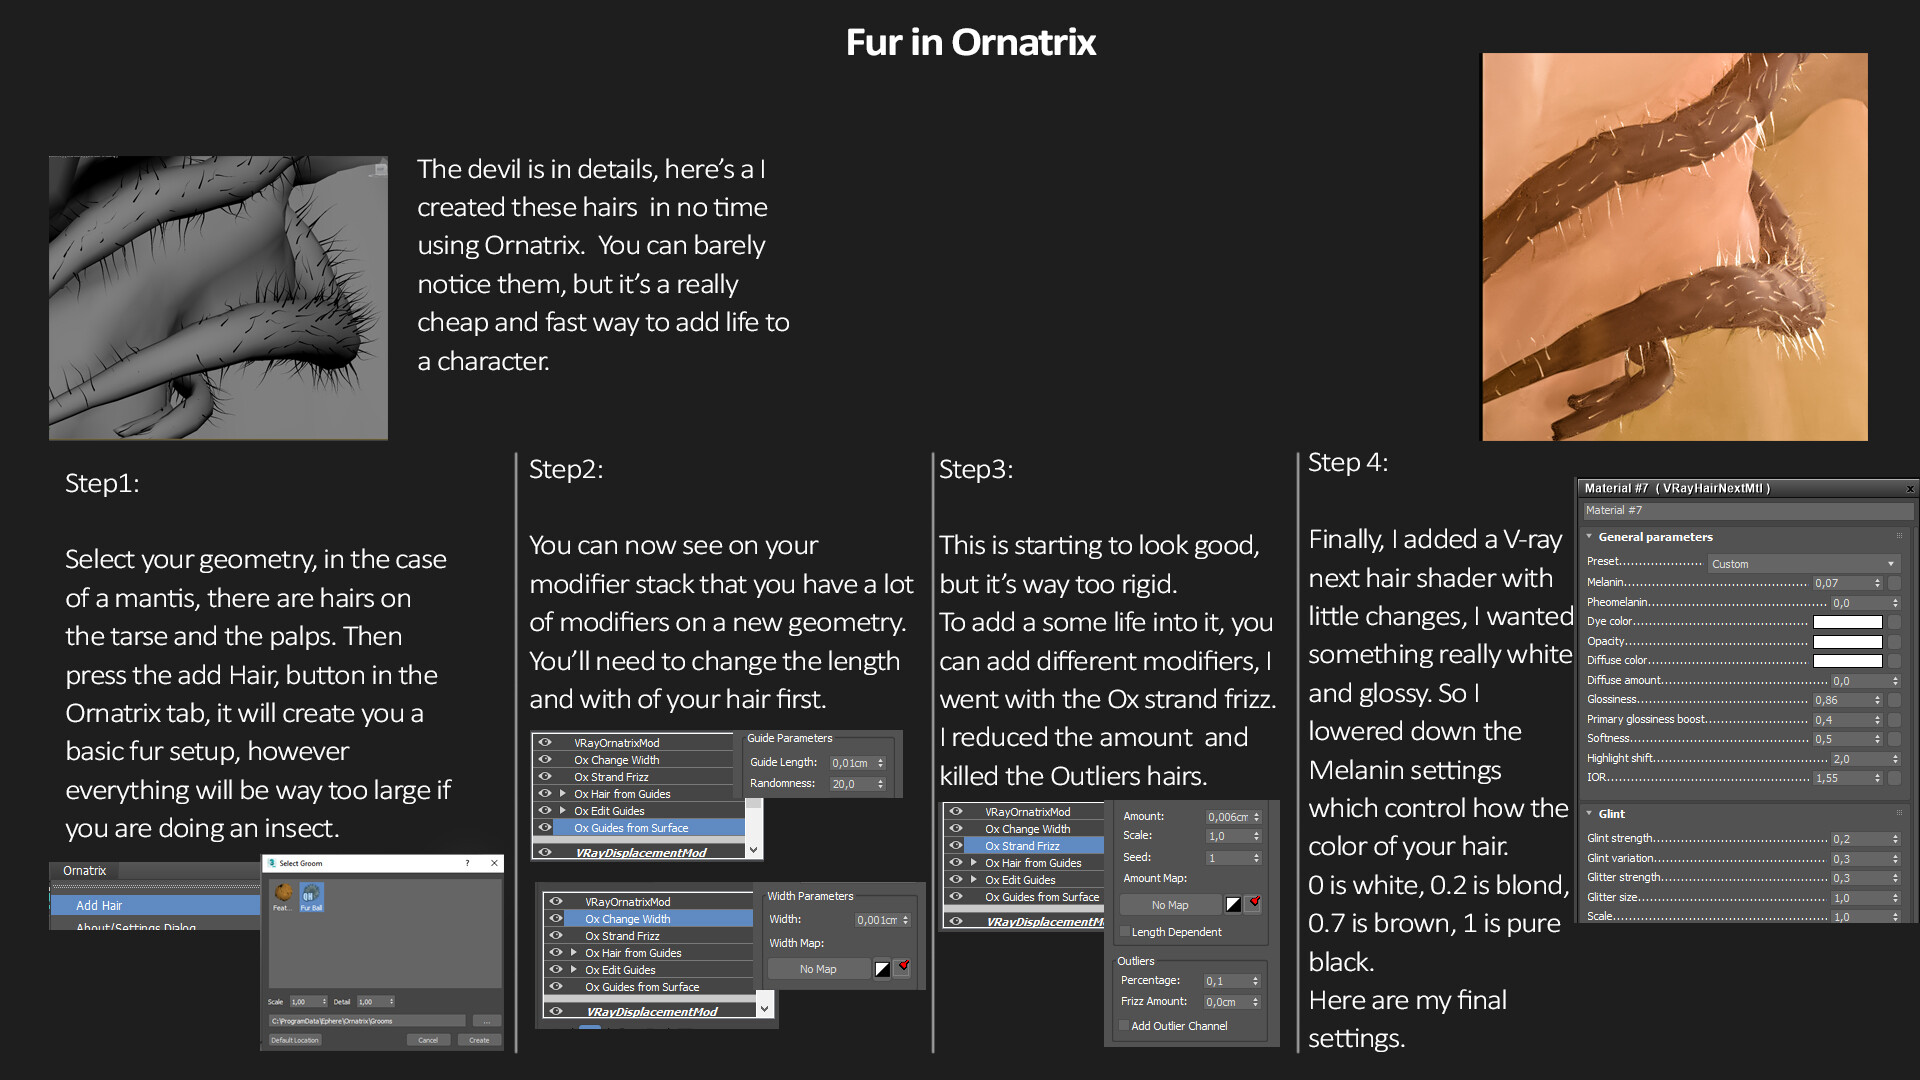1920x1080 pixels.
Task: Click the black-white map icon under Width Map
Action: tap(882, 969)
